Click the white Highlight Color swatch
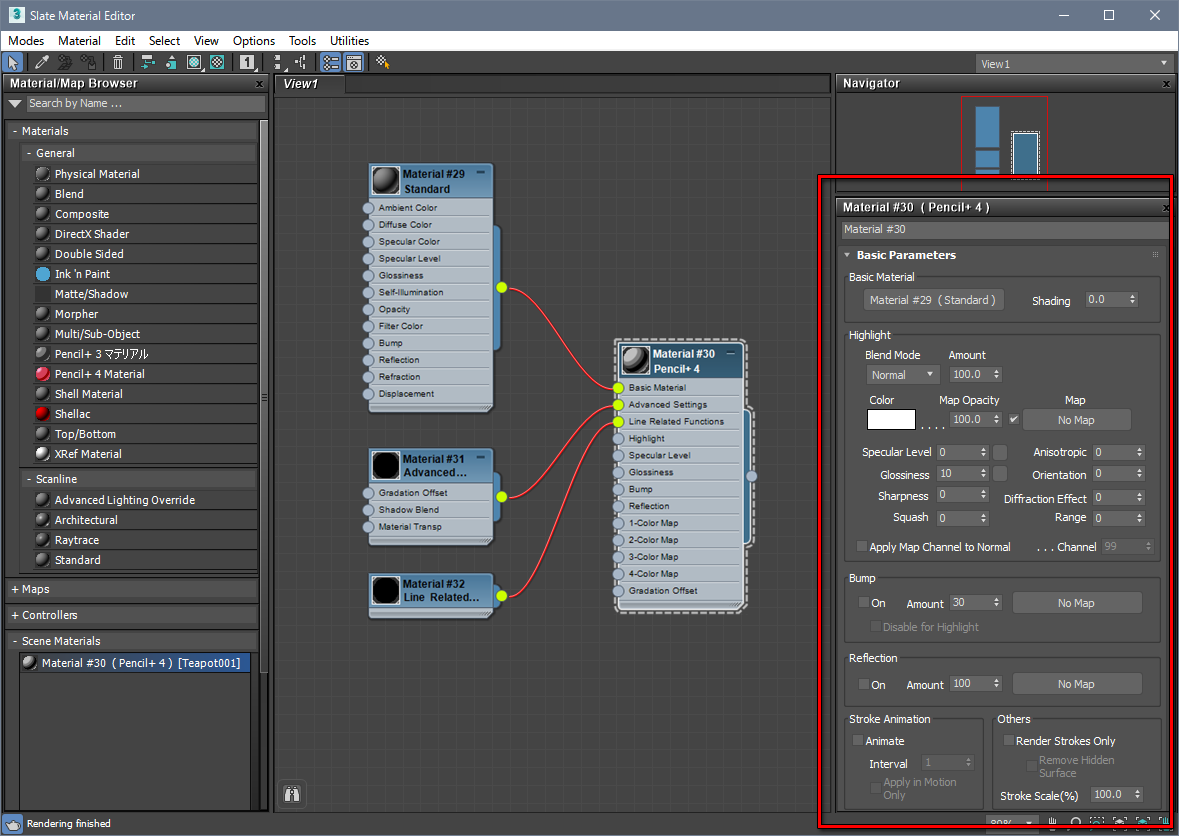This screenshot has height=836, width=1179. [890, 420]
